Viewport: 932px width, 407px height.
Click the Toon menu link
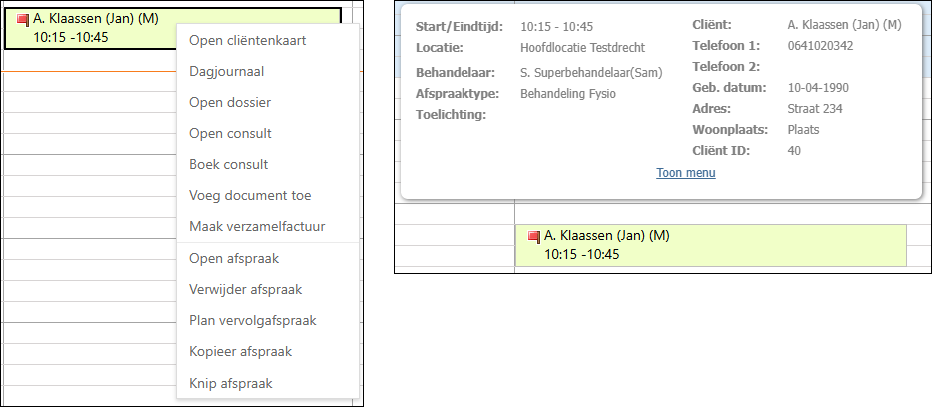pyautogui.click(x=685, y=173)
